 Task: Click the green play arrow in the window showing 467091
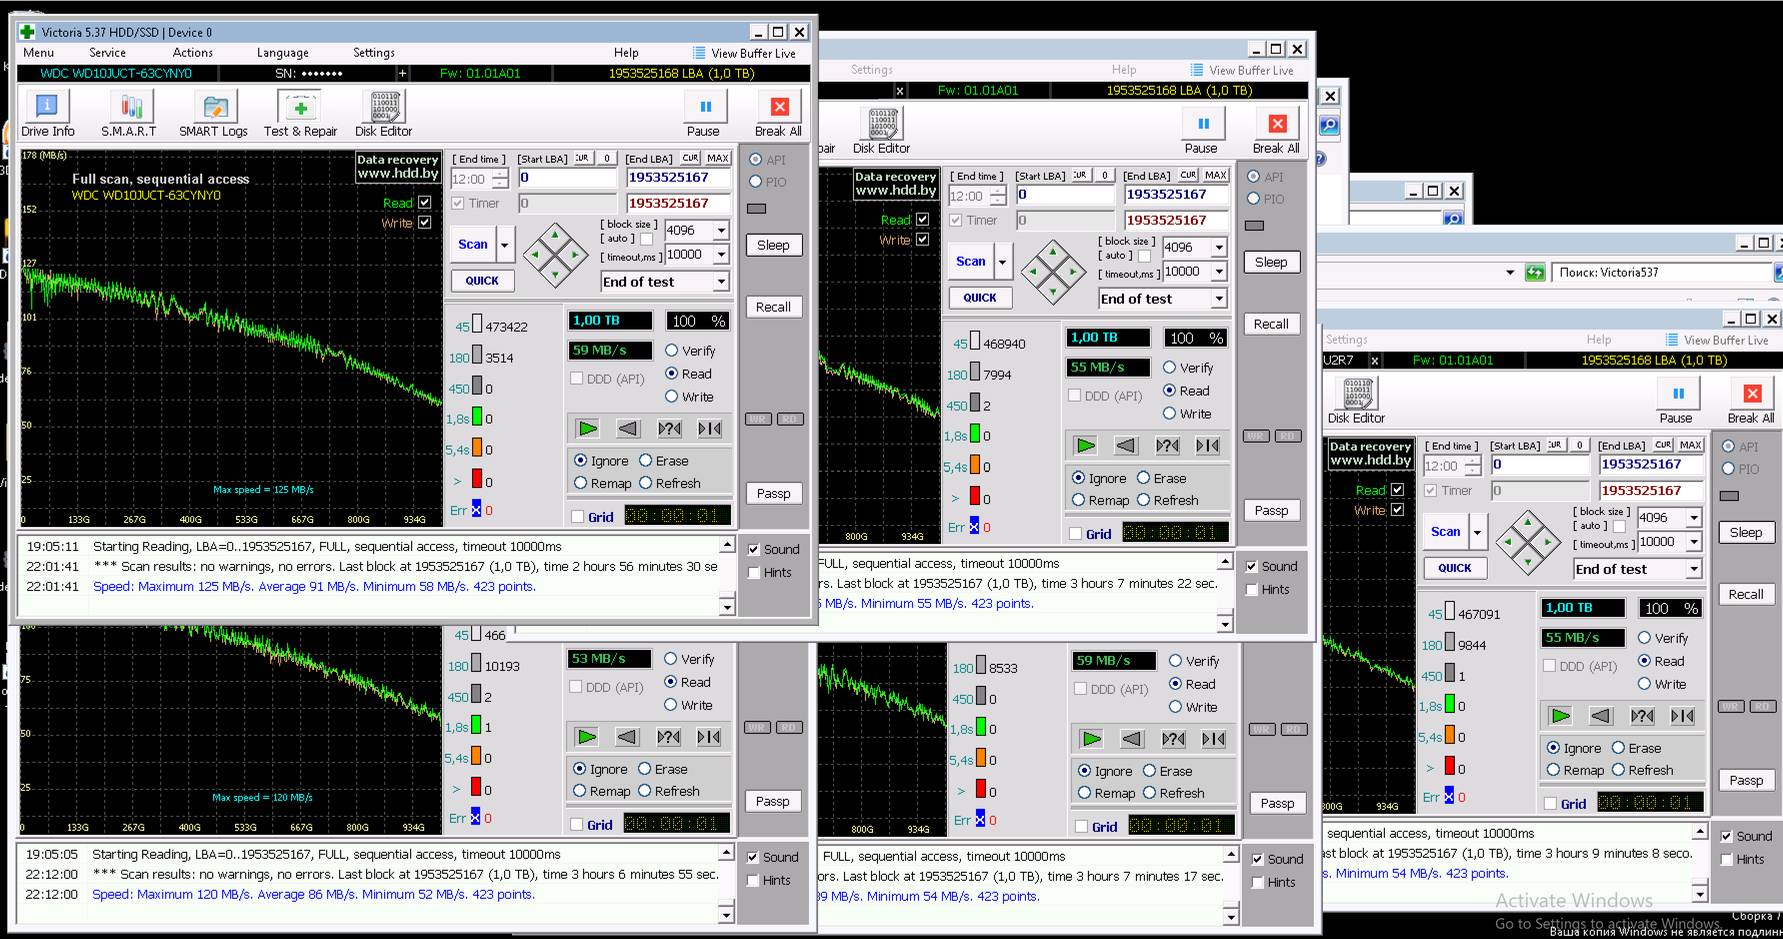pos(1560,716)
